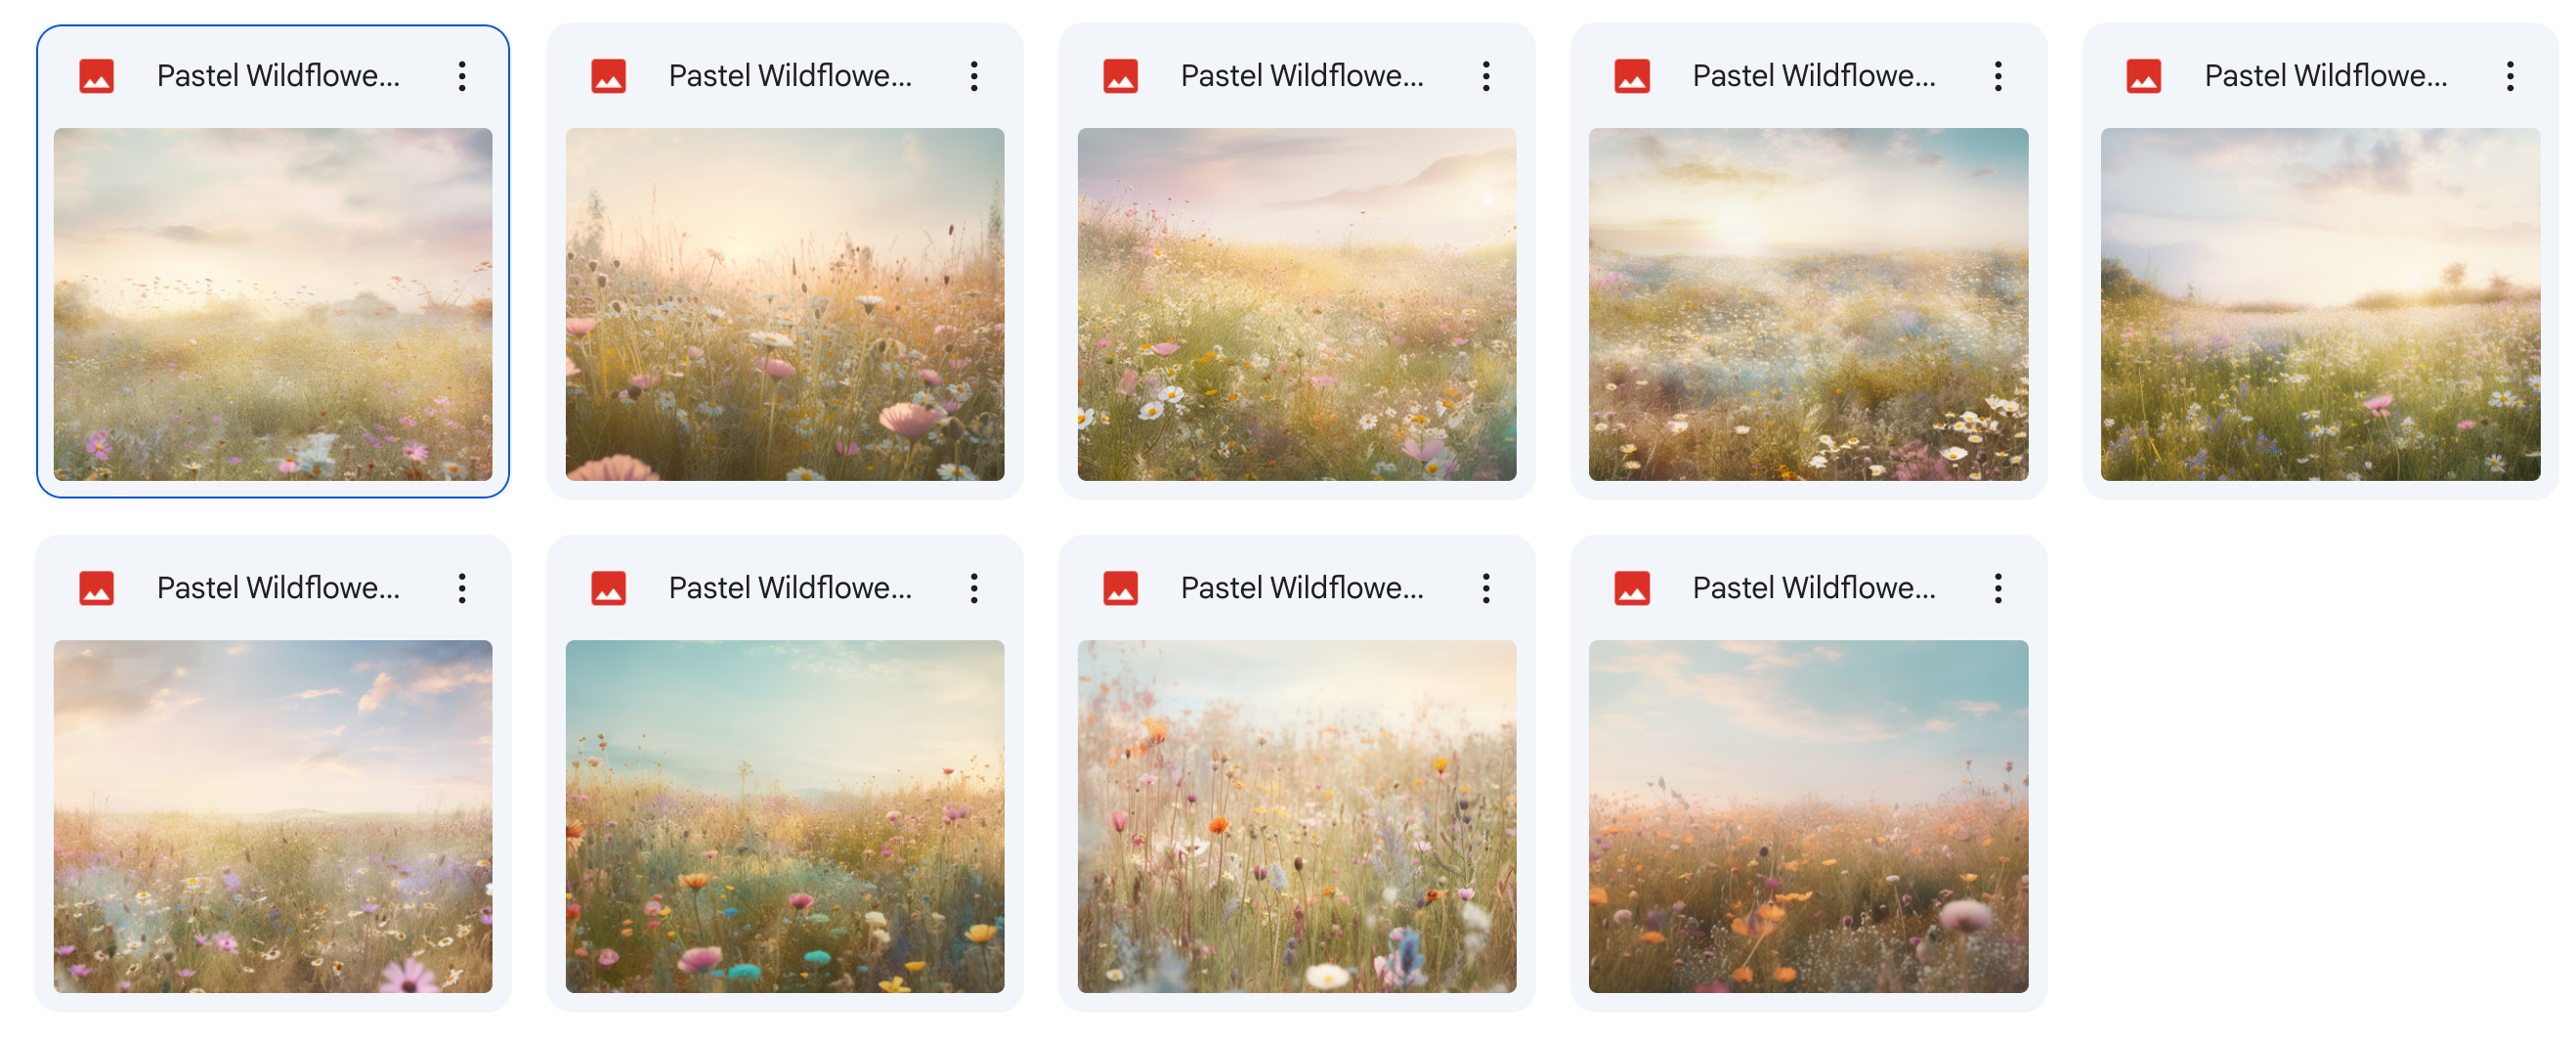Image resolution: width=2576 pixels, height=1038 pixels.
Task: Click image type icon above the orange flower field
Action: pos(1633,588)
